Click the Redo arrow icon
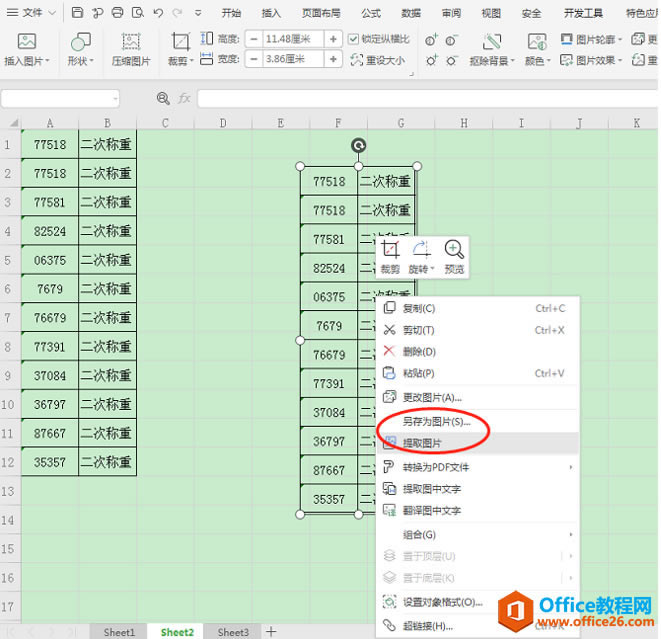 [177, 13]
